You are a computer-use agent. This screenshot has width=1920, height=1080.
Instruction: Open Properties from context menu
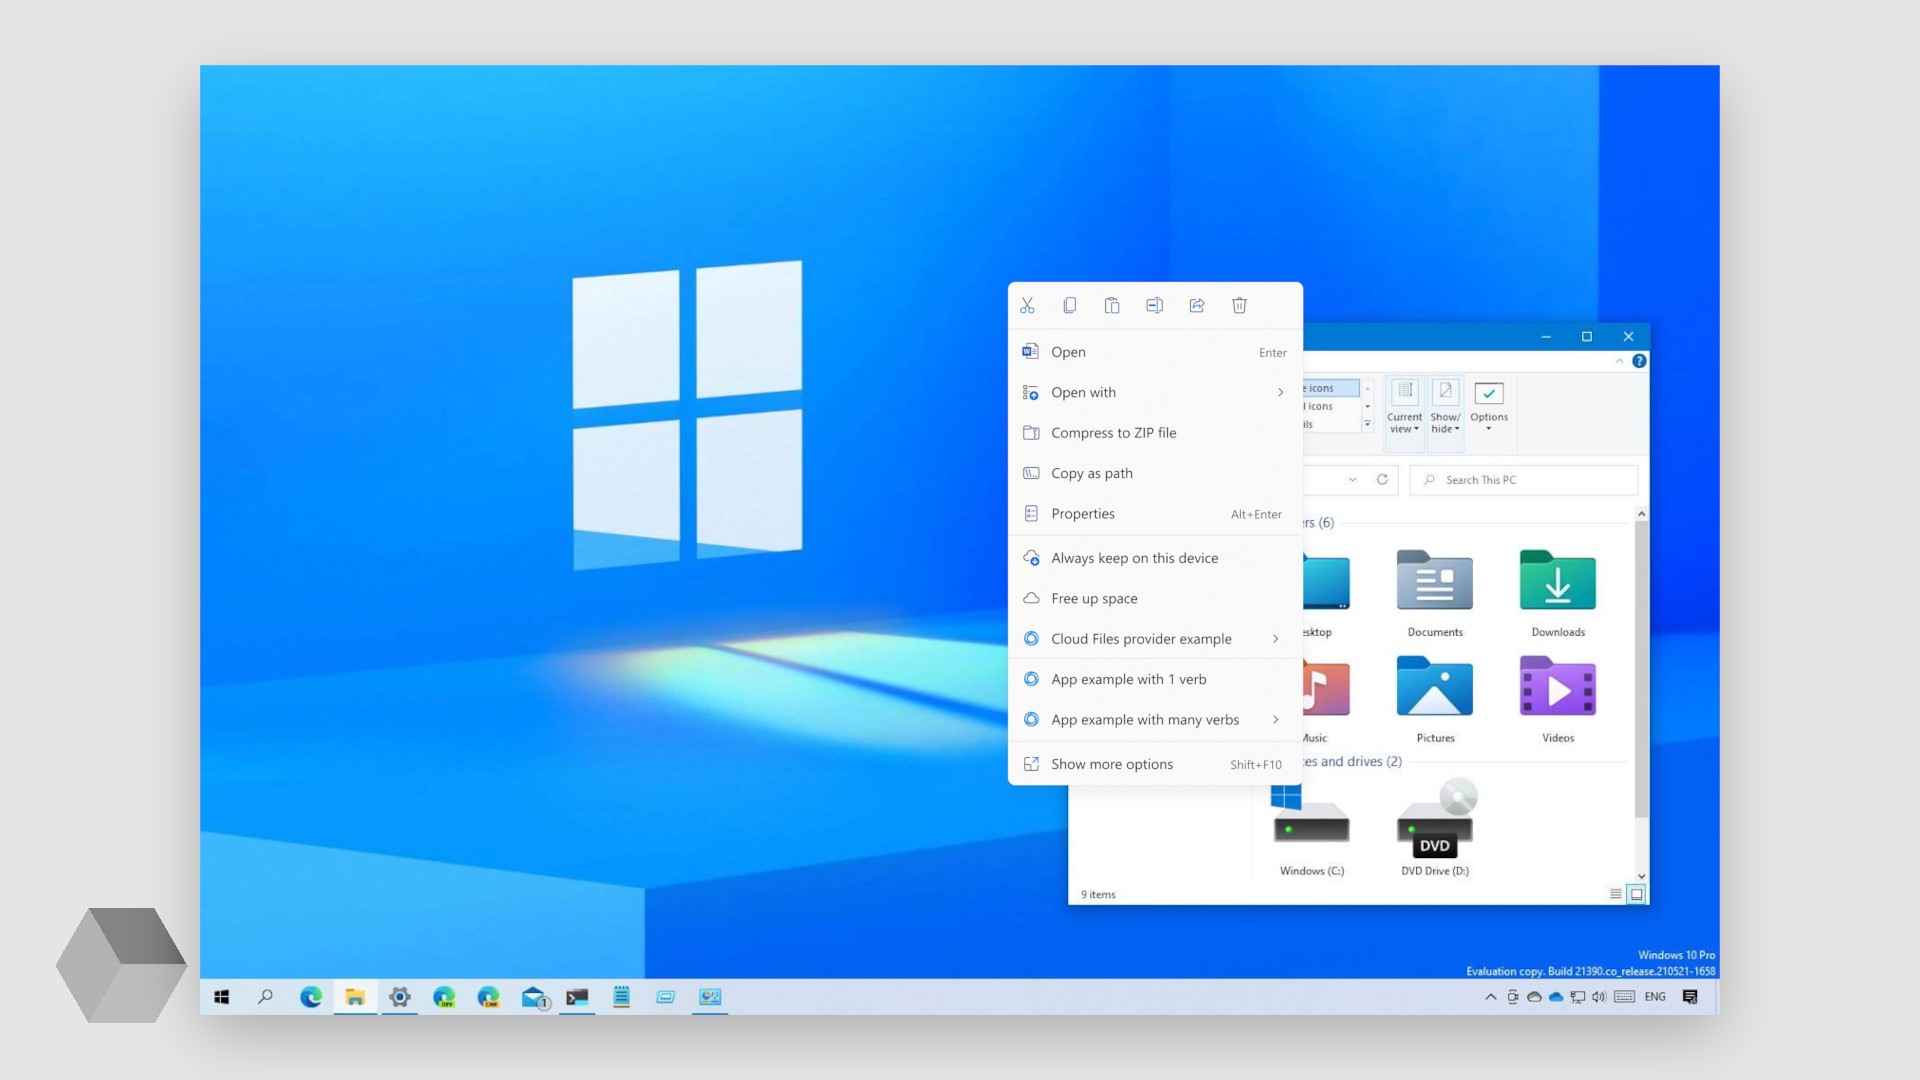click(x=1155, y=514)
